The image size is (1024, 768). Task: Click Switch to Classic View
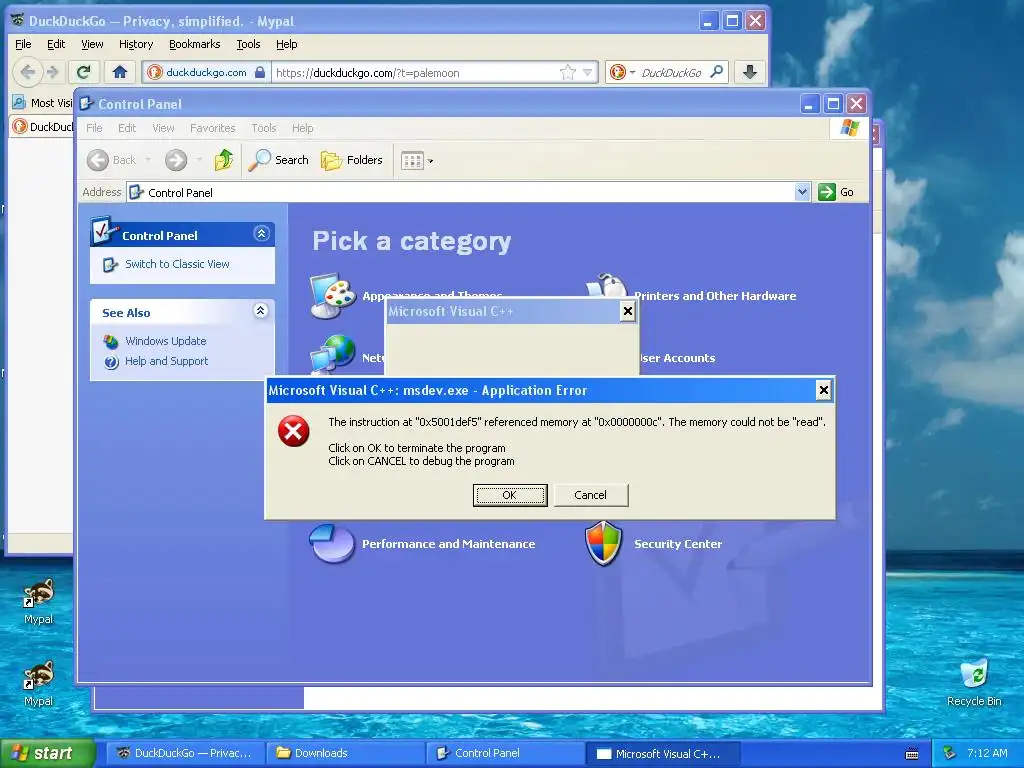pos(177,264)
